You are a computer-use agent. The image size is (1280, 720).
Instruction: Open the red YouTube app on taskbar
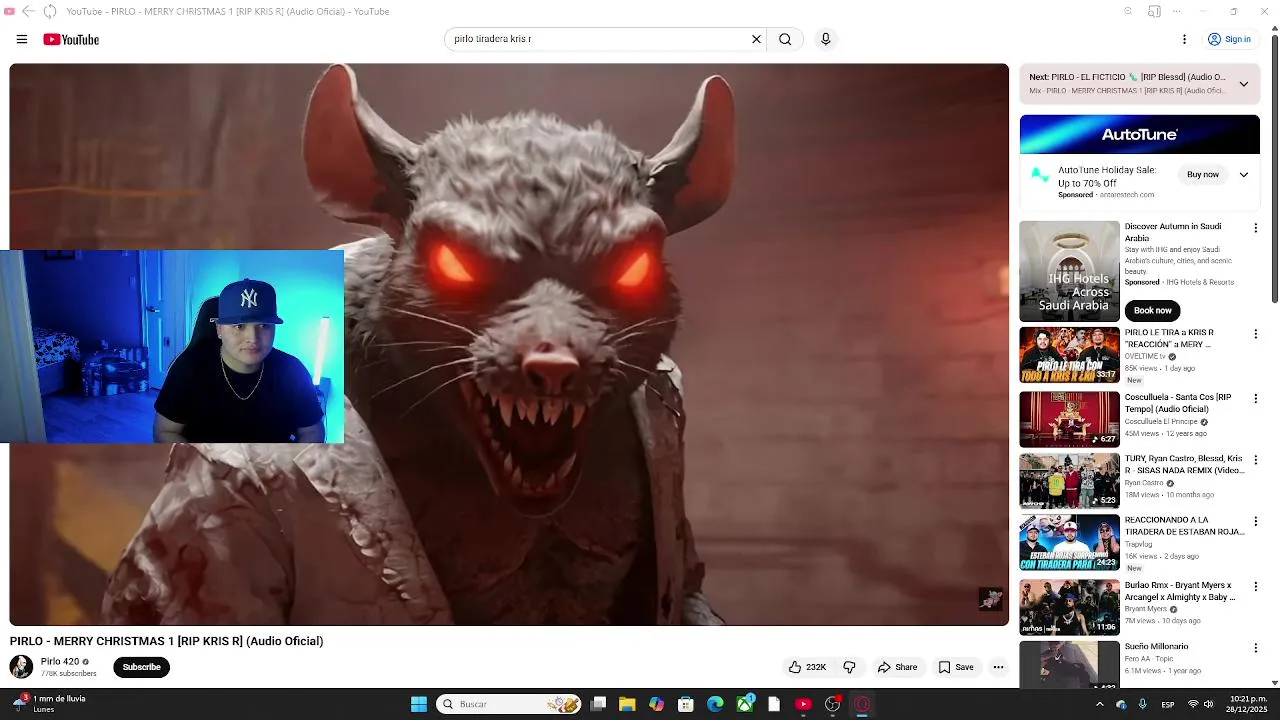point(803,704)
